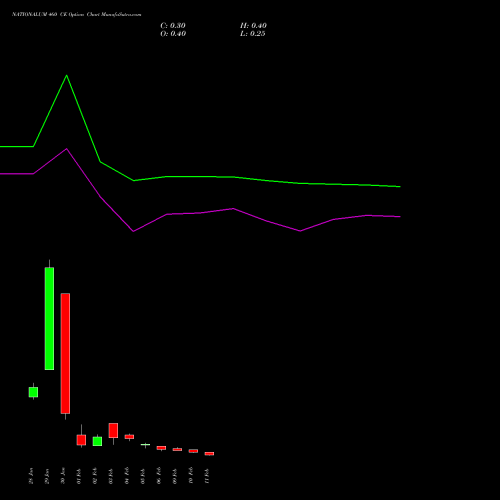Select the tall red candlestick for 30 Jan
Viewport: 500px width, 500px height.
tap(65, 353)
